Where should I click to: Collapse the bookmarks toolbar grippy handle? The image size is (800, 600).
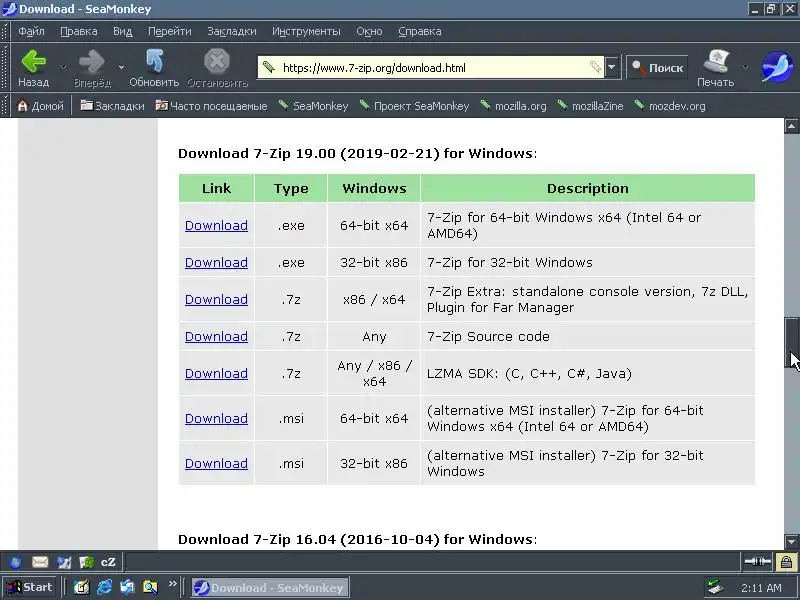[5, 106]
